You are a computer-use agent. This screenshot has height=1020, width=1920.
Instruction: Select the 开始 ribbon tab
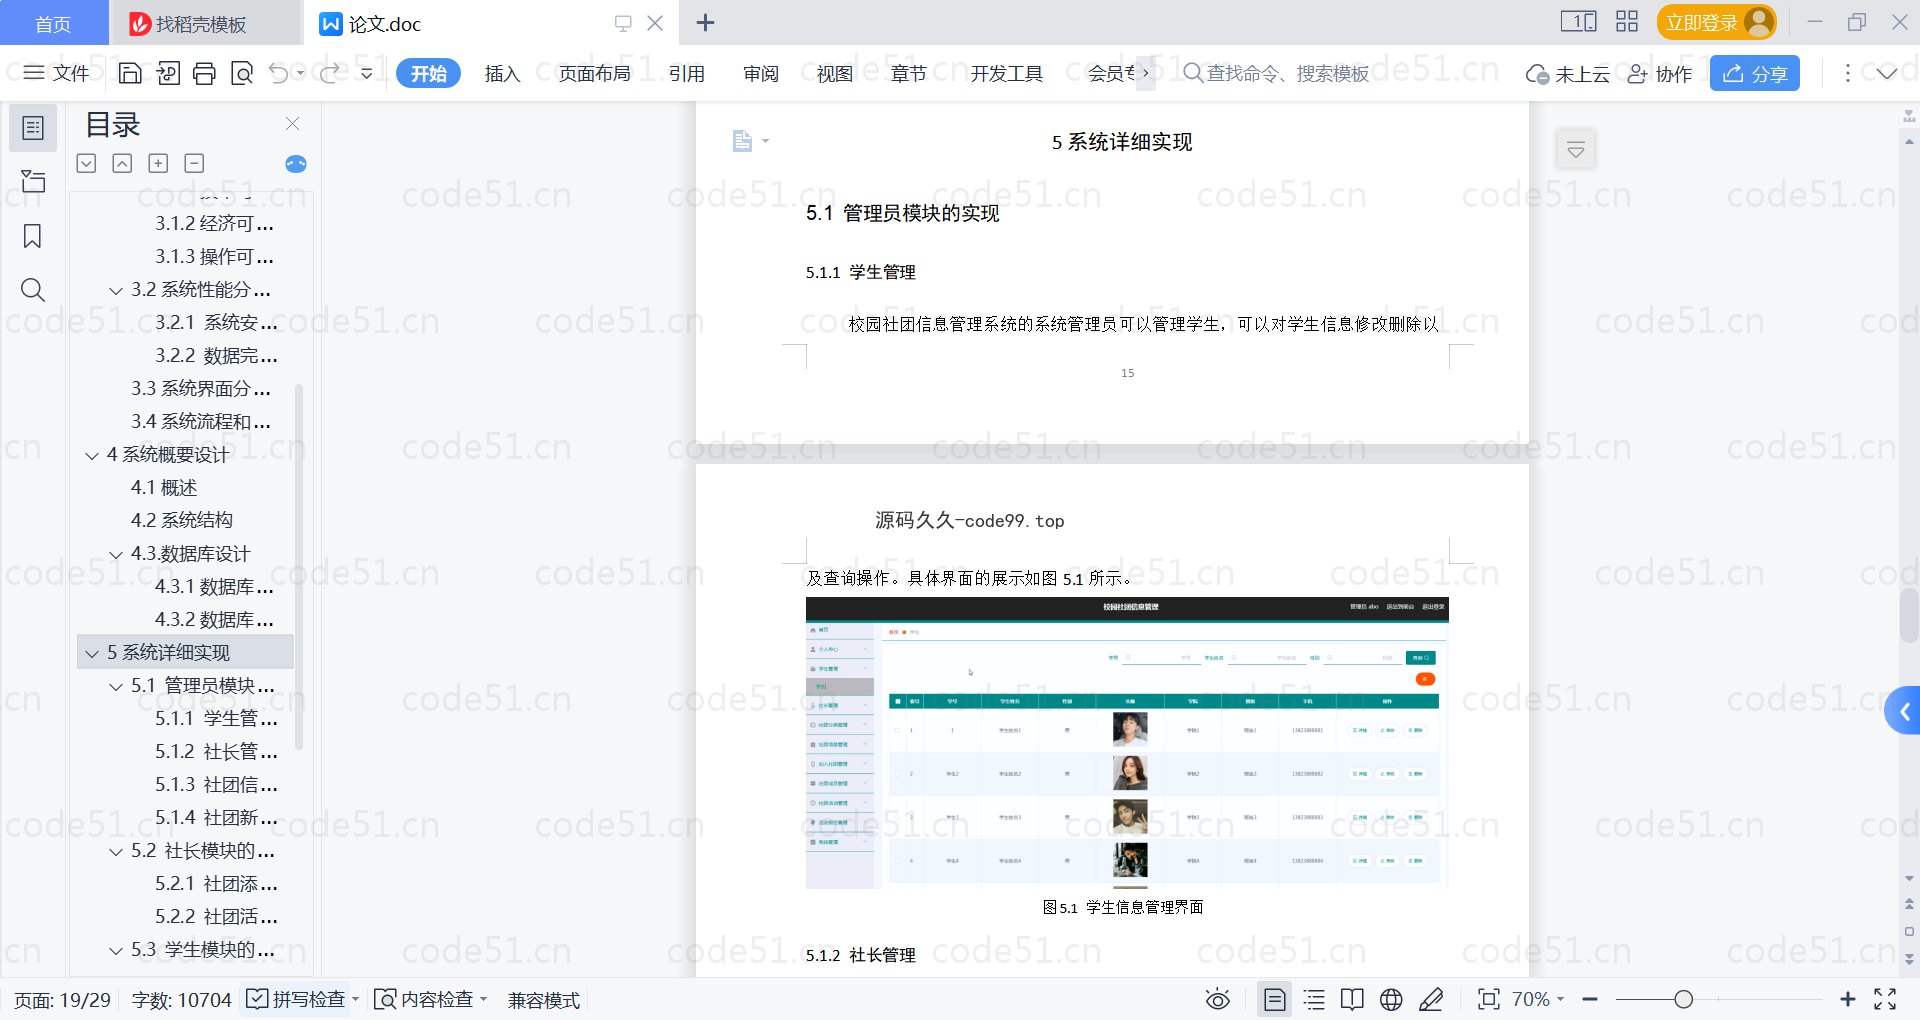(428, 73)
